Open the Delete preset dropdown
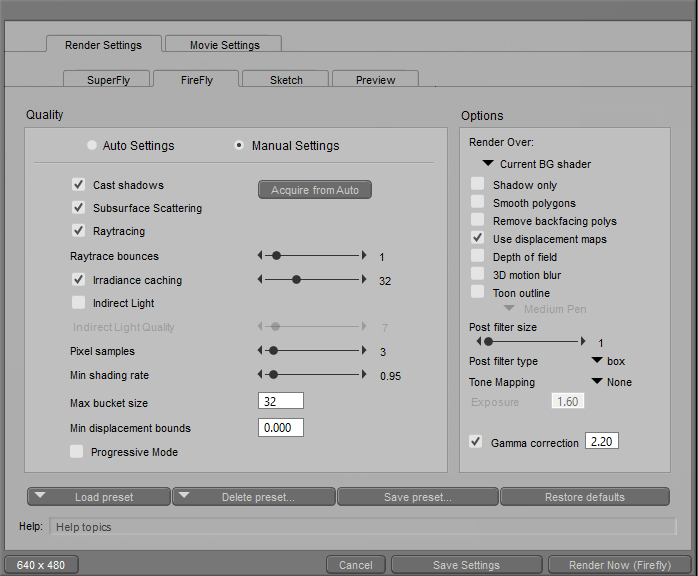The width and height of the screenshot is (698, 576). [254, 497]
